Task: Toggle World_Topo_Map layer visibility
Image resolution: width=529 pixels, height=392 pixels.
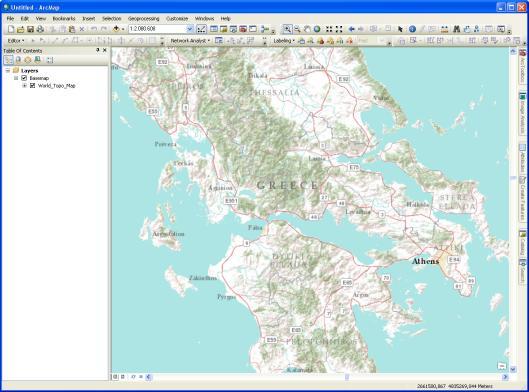Action: click(x=32, y=86)
